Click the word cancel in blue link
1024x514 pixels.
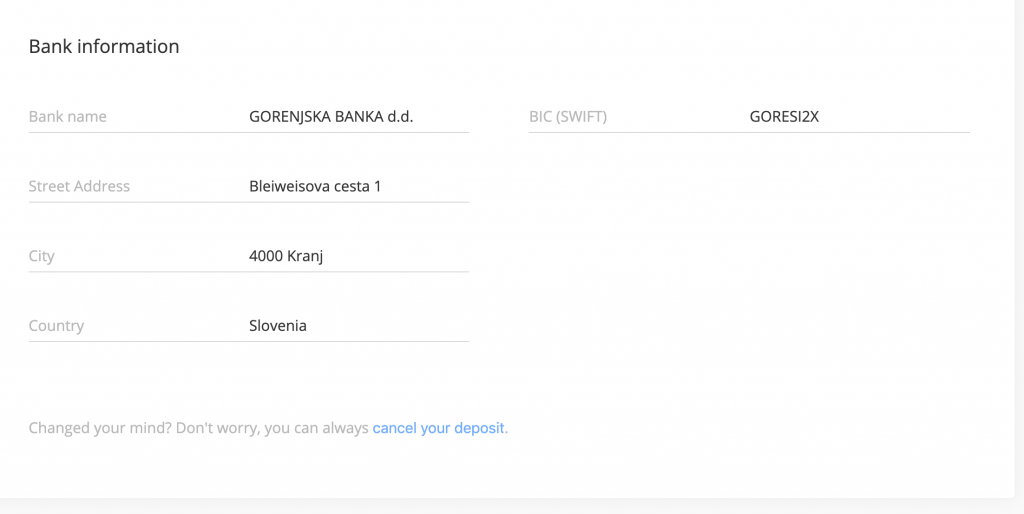(394, 428)
